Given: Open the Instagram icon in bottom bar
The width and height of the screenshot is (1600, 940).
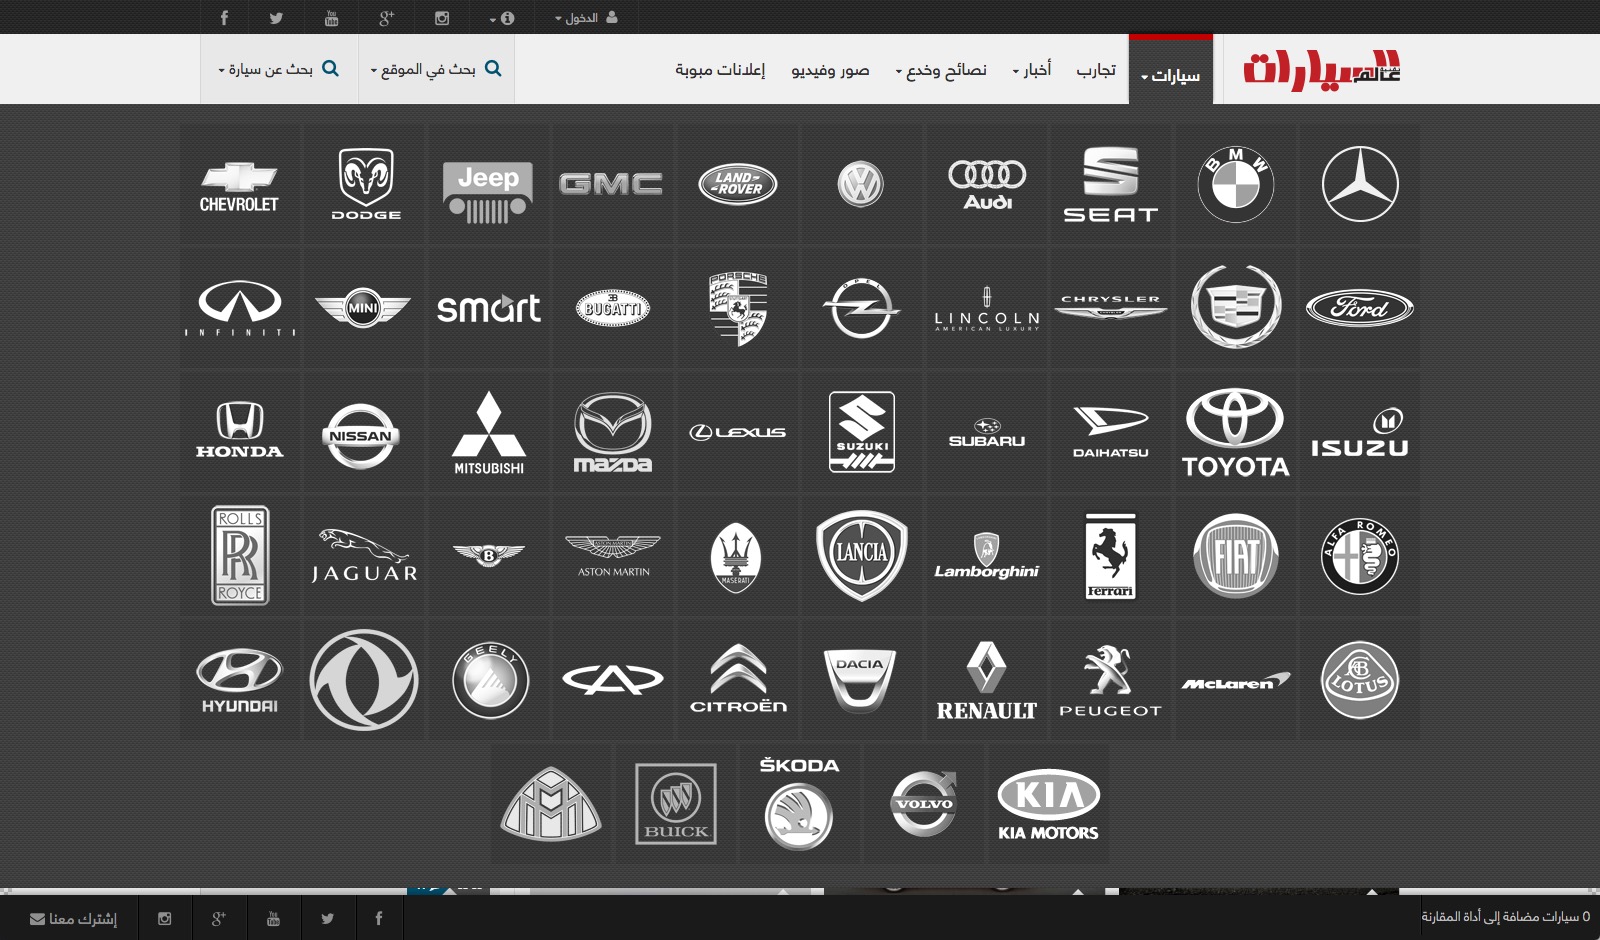Looking at the screenshot, I should 165,918.
